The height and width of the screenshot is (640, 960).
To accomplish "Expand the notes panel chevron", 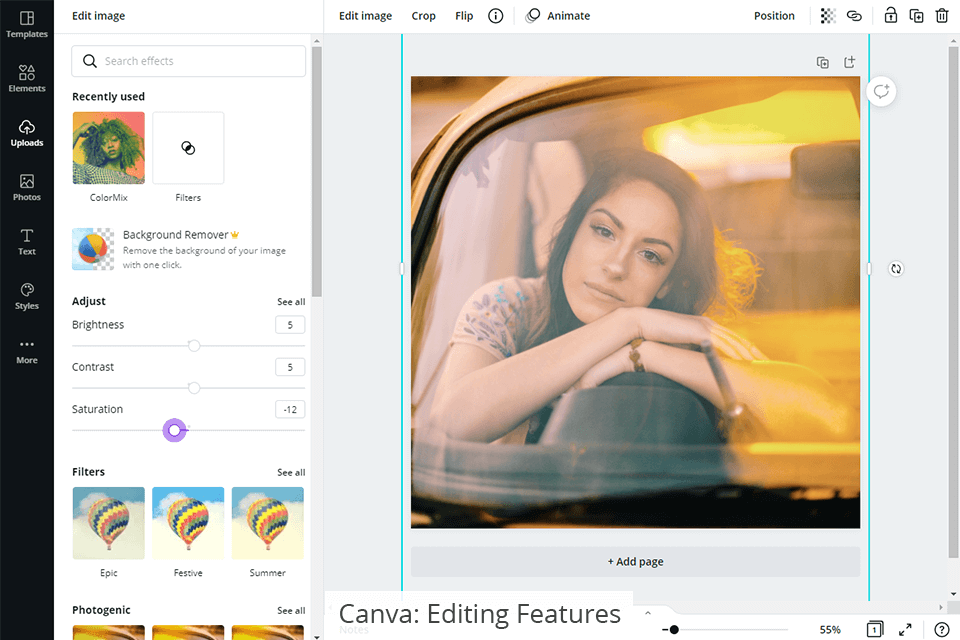I will click(x=648, y=613).
